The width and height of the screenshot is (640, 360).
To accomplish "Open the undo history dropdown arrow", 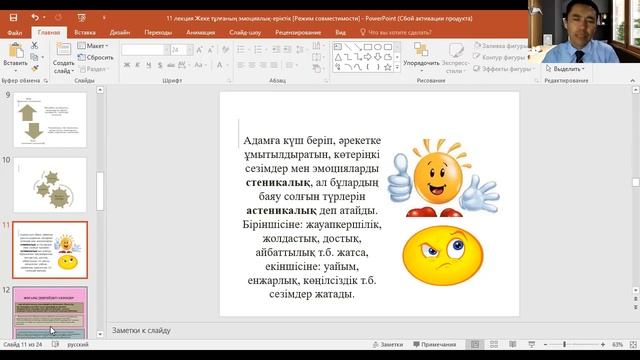I will pos(44,18).
